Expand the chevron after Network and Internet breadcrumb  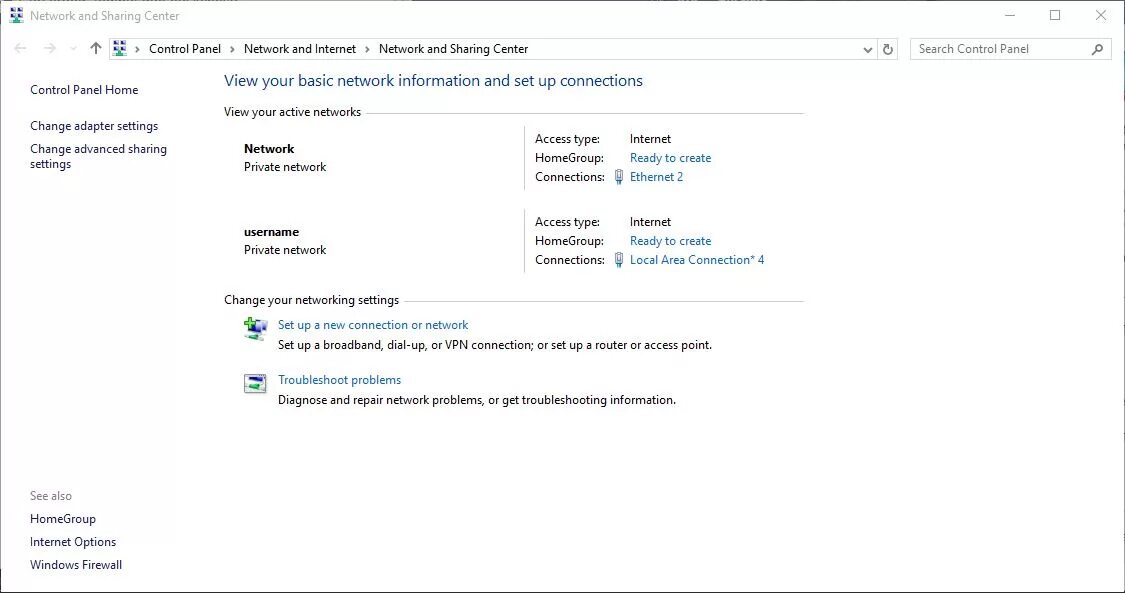click(x=367, y=49)
